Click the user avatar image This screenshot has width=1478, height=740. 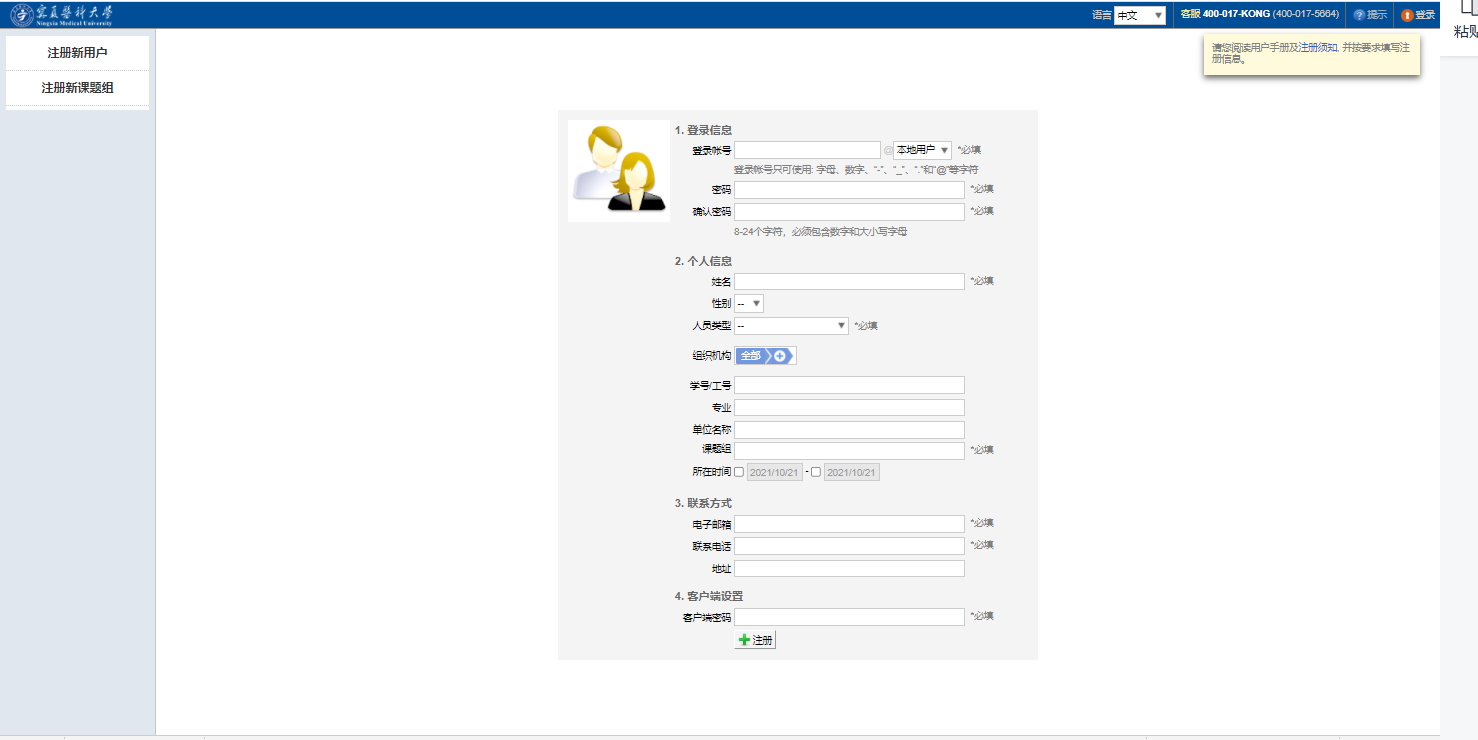[618, 171]
